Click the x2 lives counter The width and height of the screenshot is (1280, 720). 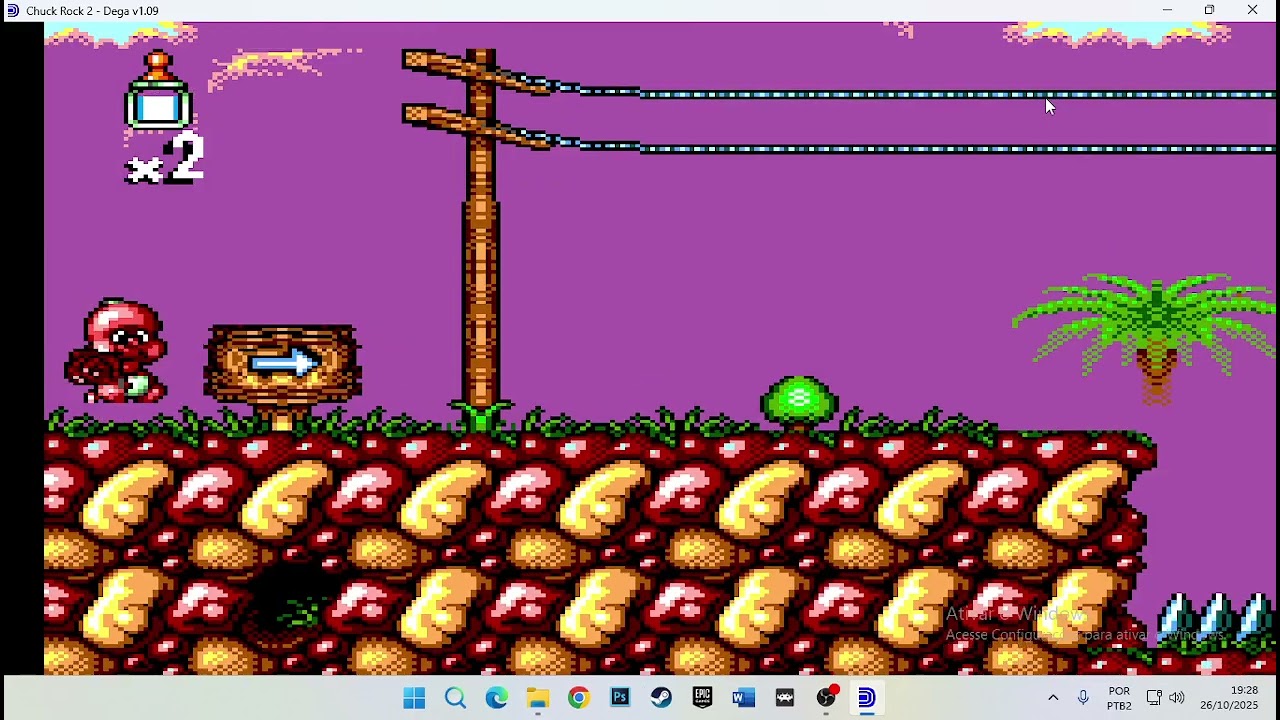click(165, 158)
